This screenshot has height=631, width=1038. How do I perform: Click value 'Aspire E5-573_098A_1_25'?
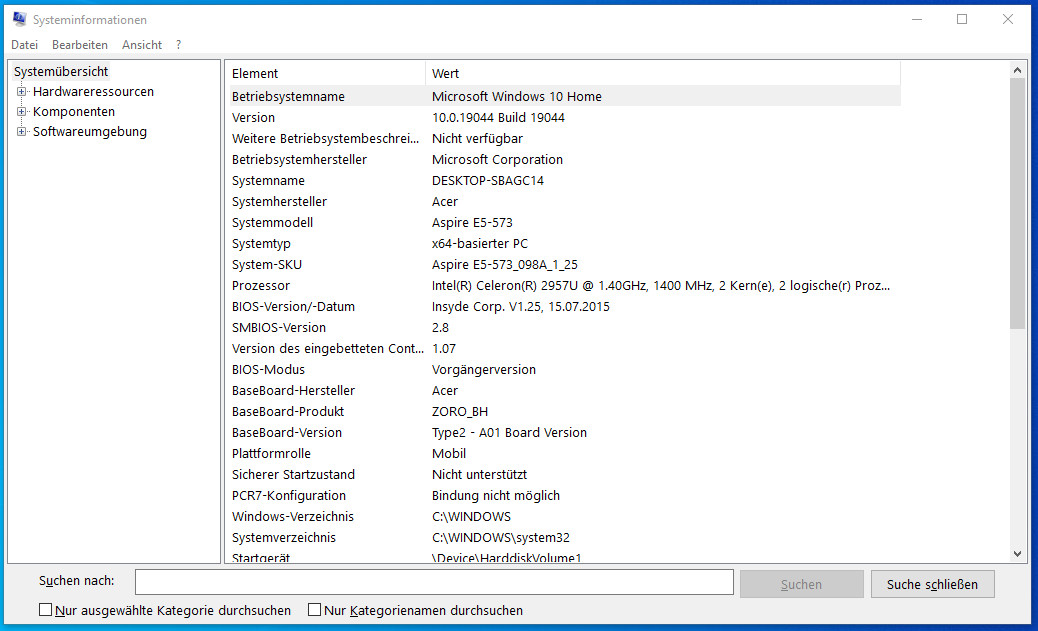coord(504,265)
